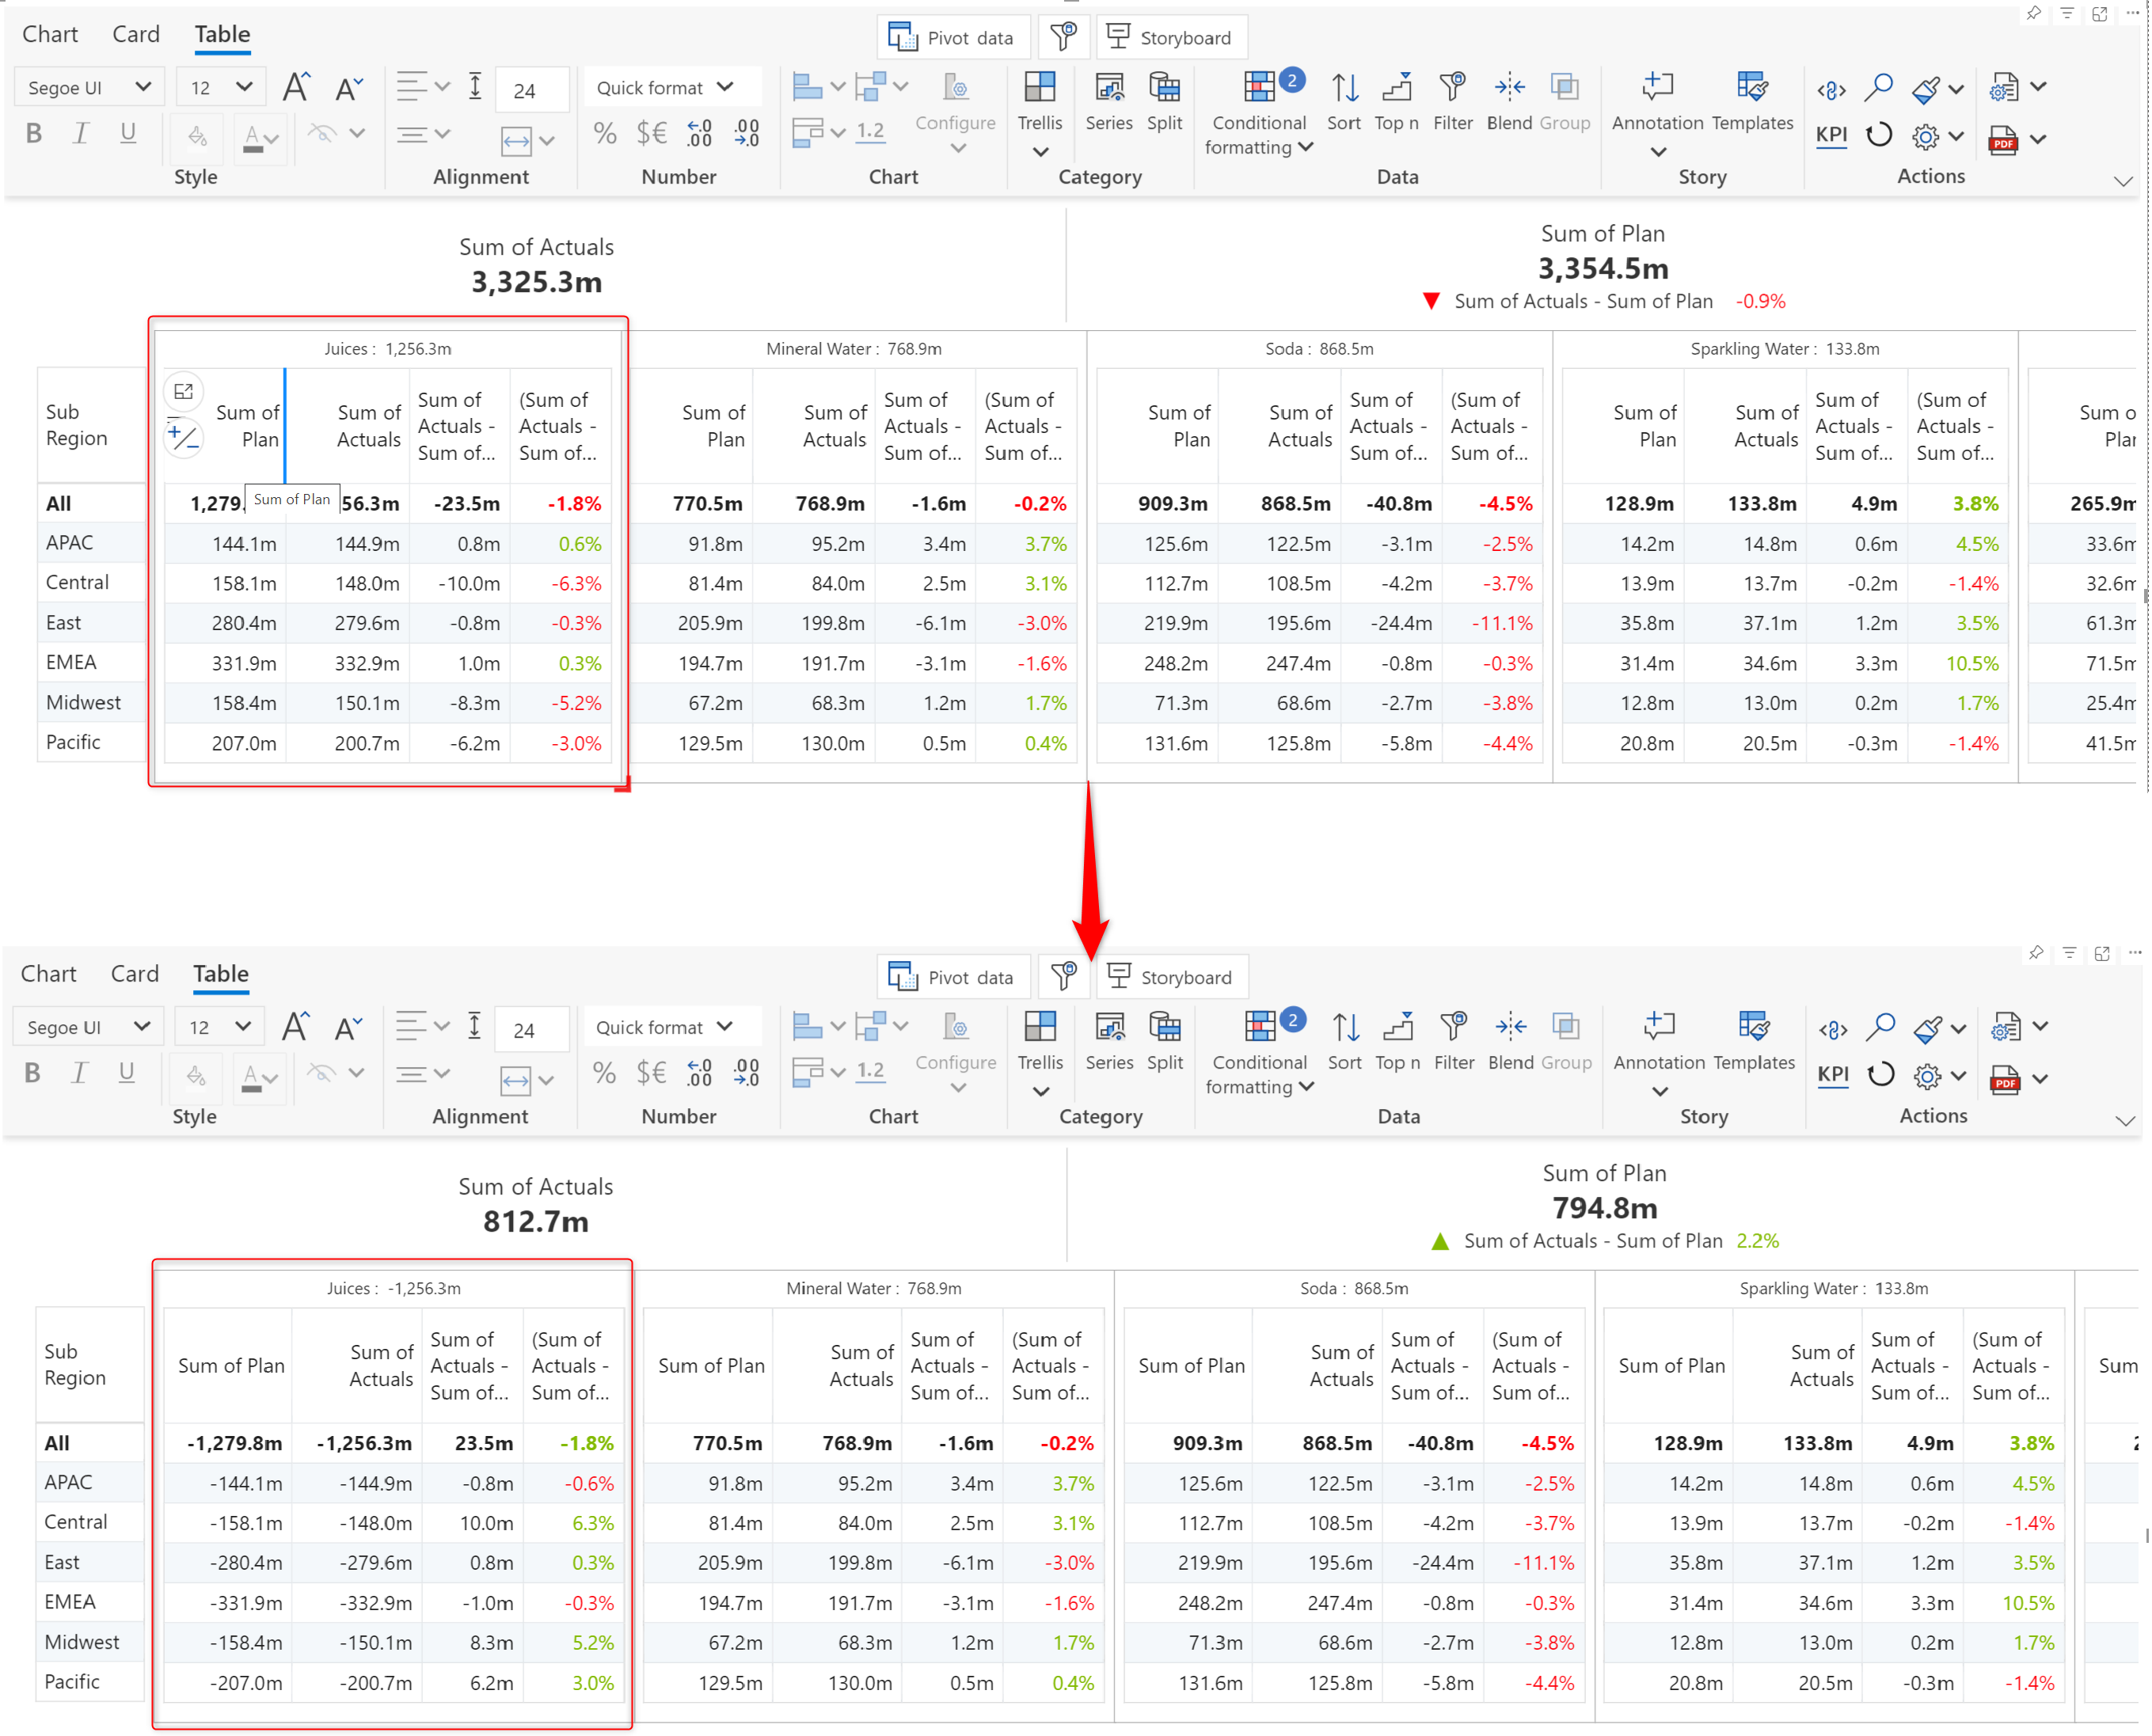
Task: Toggle Italic formatting in top ribbon
Action: [81, 133]
